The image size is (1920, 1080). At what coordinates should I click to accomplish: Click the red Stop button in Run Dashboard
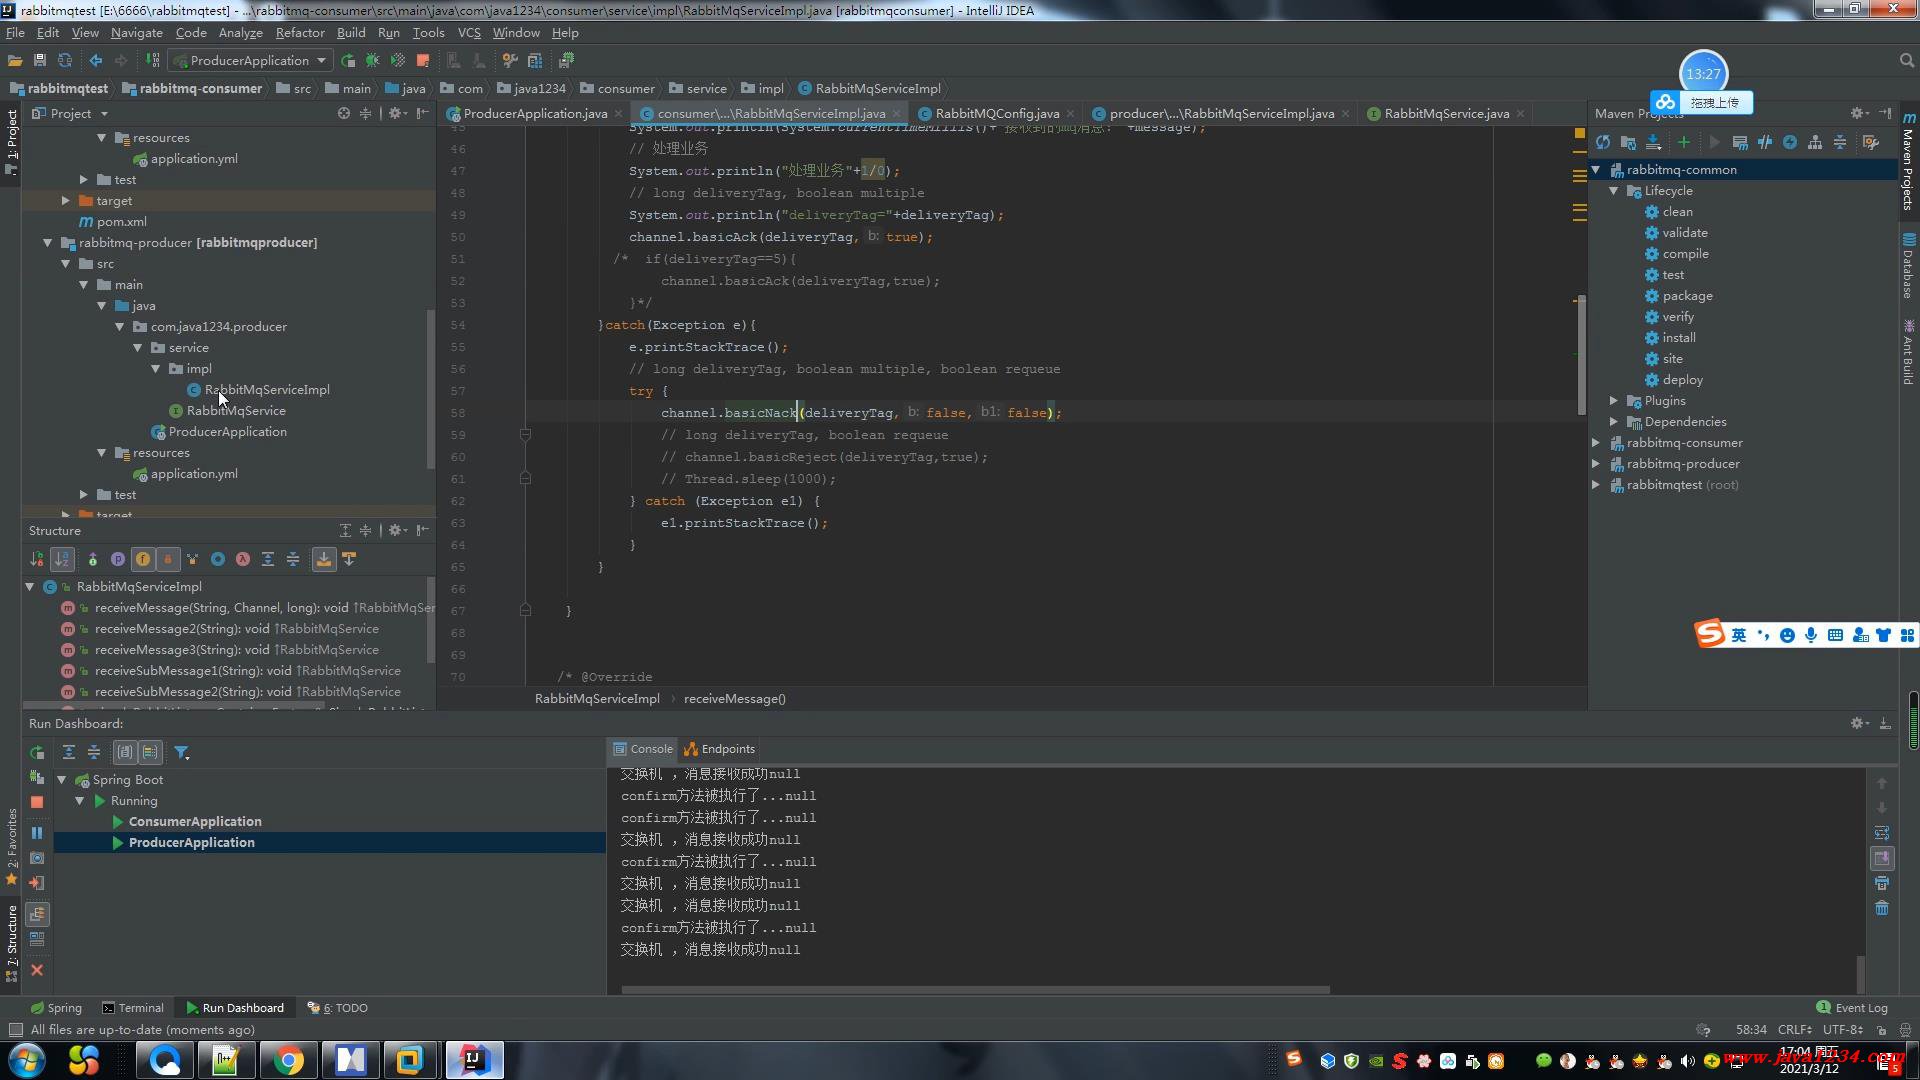(x=37, y=802)
